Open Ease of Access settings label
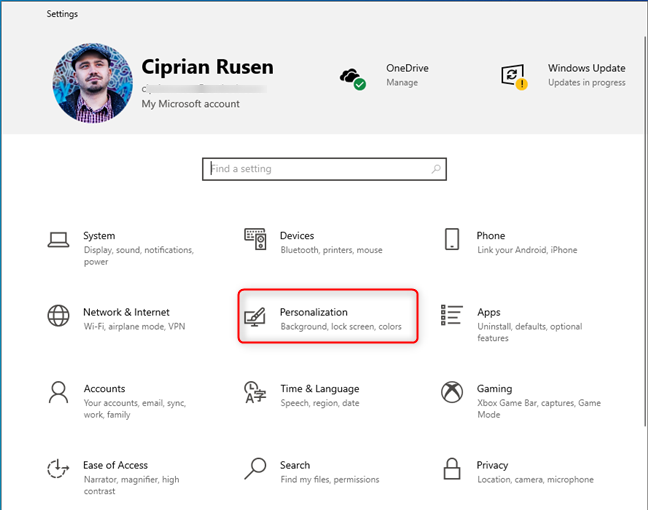The image size is (648, 510). click(115, 465)
